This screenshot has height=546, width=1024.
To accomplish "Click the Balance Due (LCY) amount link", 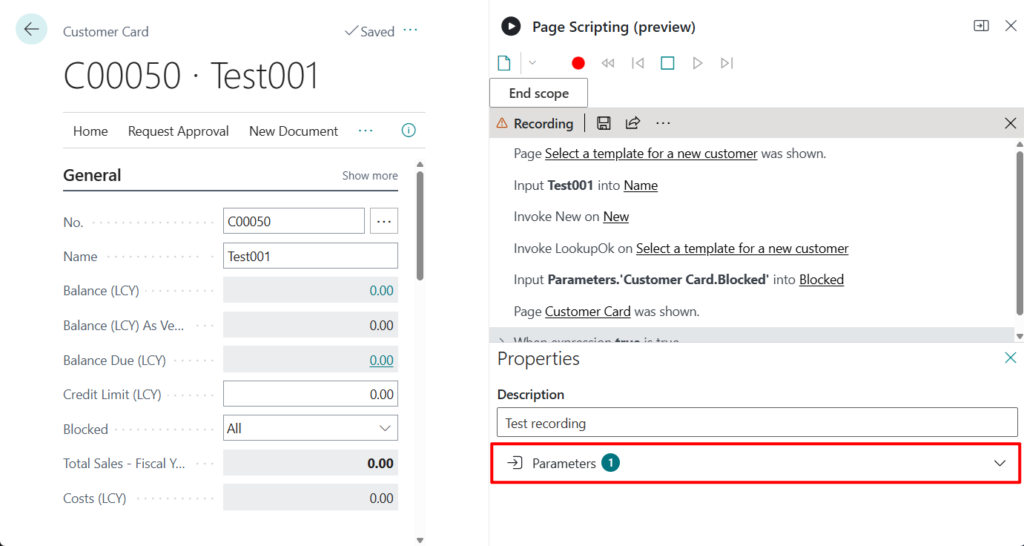I will (380, 360).
